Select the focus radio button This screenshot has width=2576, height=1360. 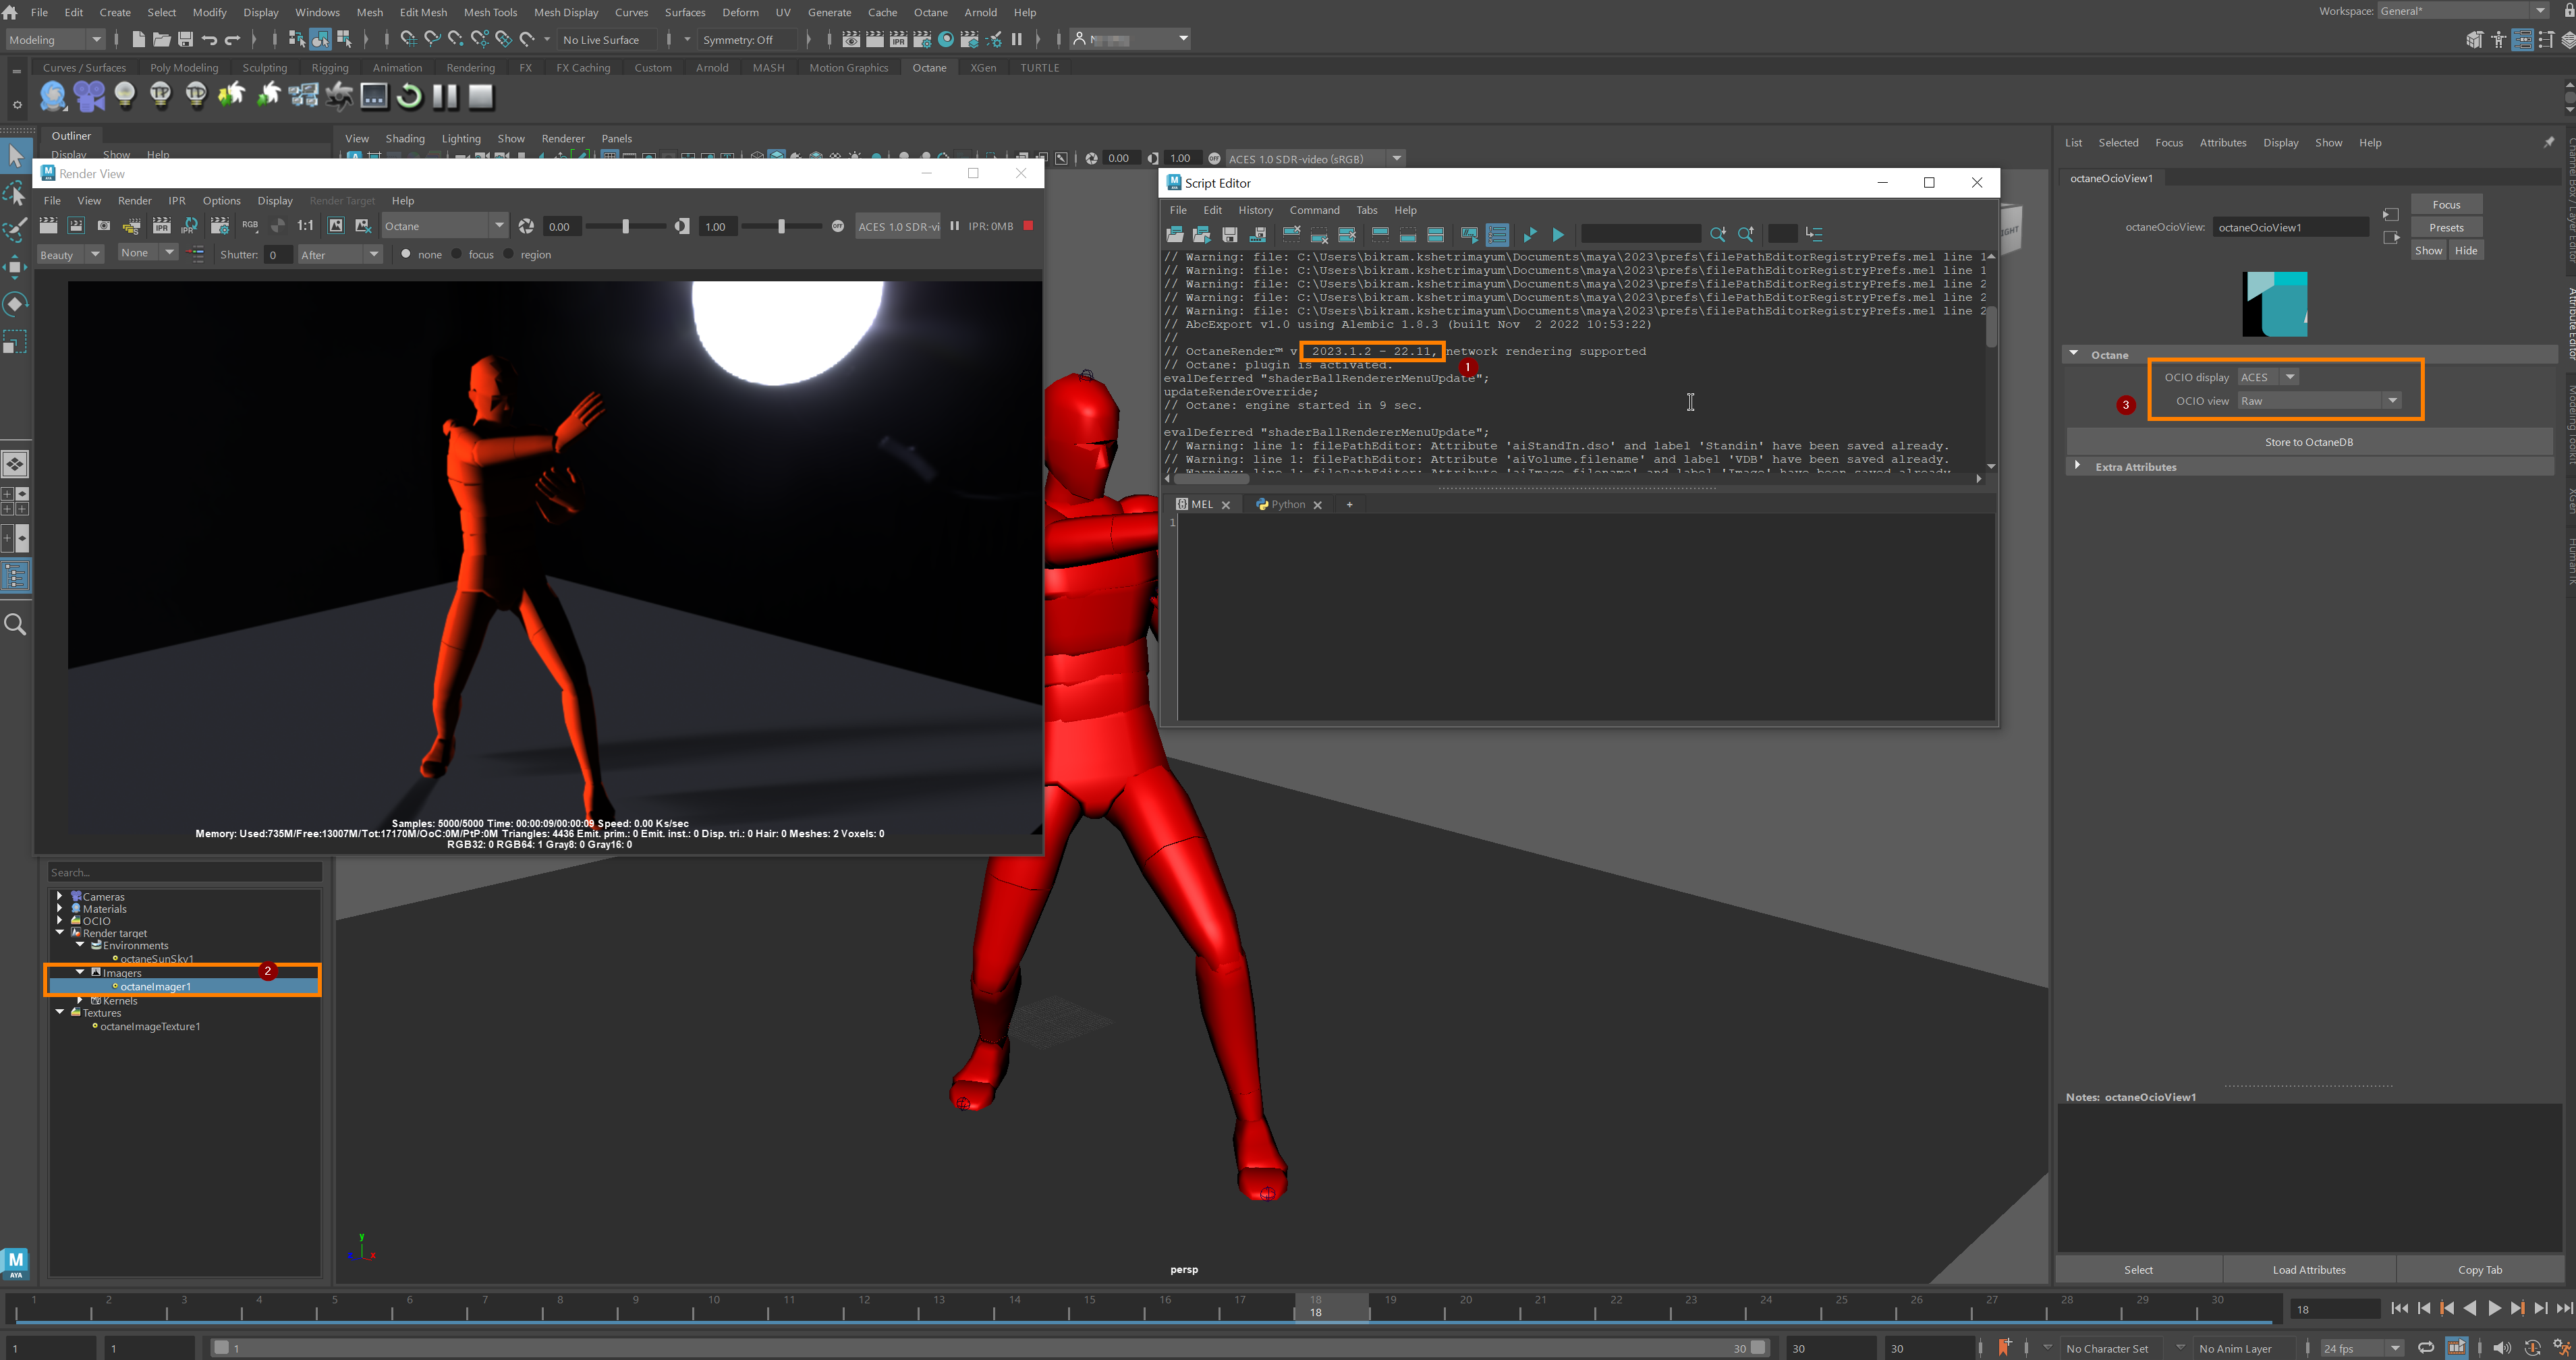click(457, 254)
